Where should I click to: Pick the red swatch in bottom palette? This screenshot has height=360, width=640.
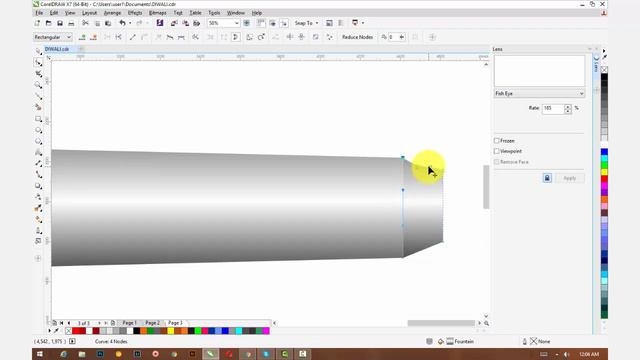coord(76,331)
